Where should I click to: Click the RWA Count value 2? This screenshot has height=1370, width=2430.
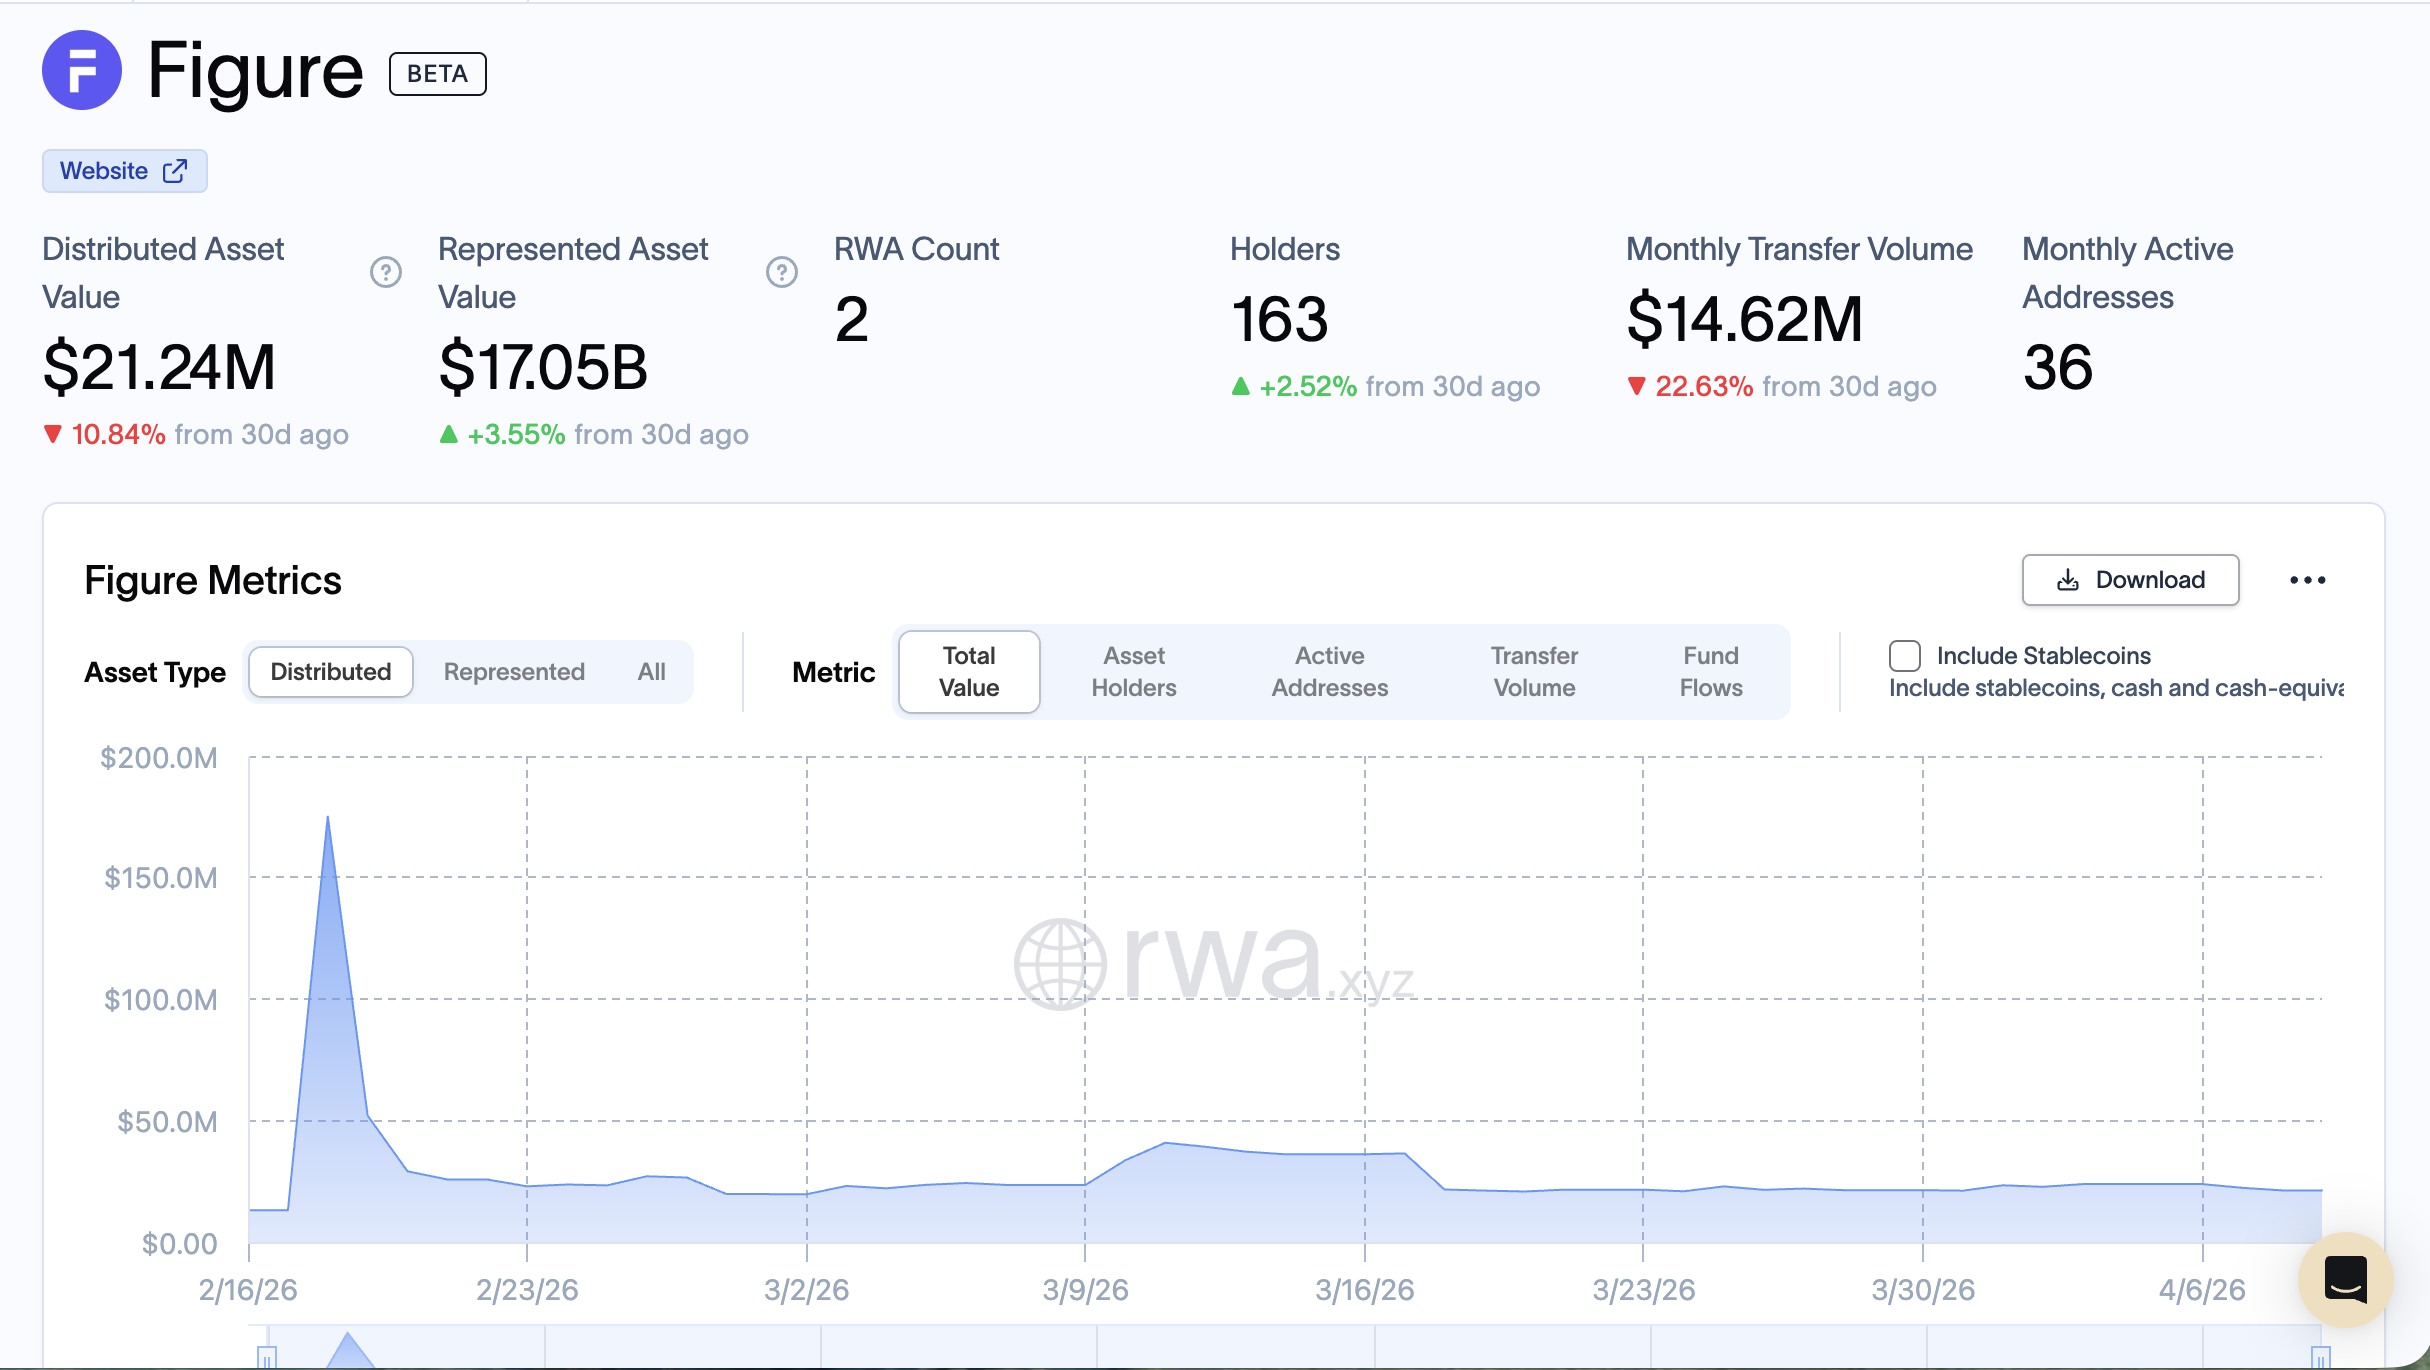852,320
